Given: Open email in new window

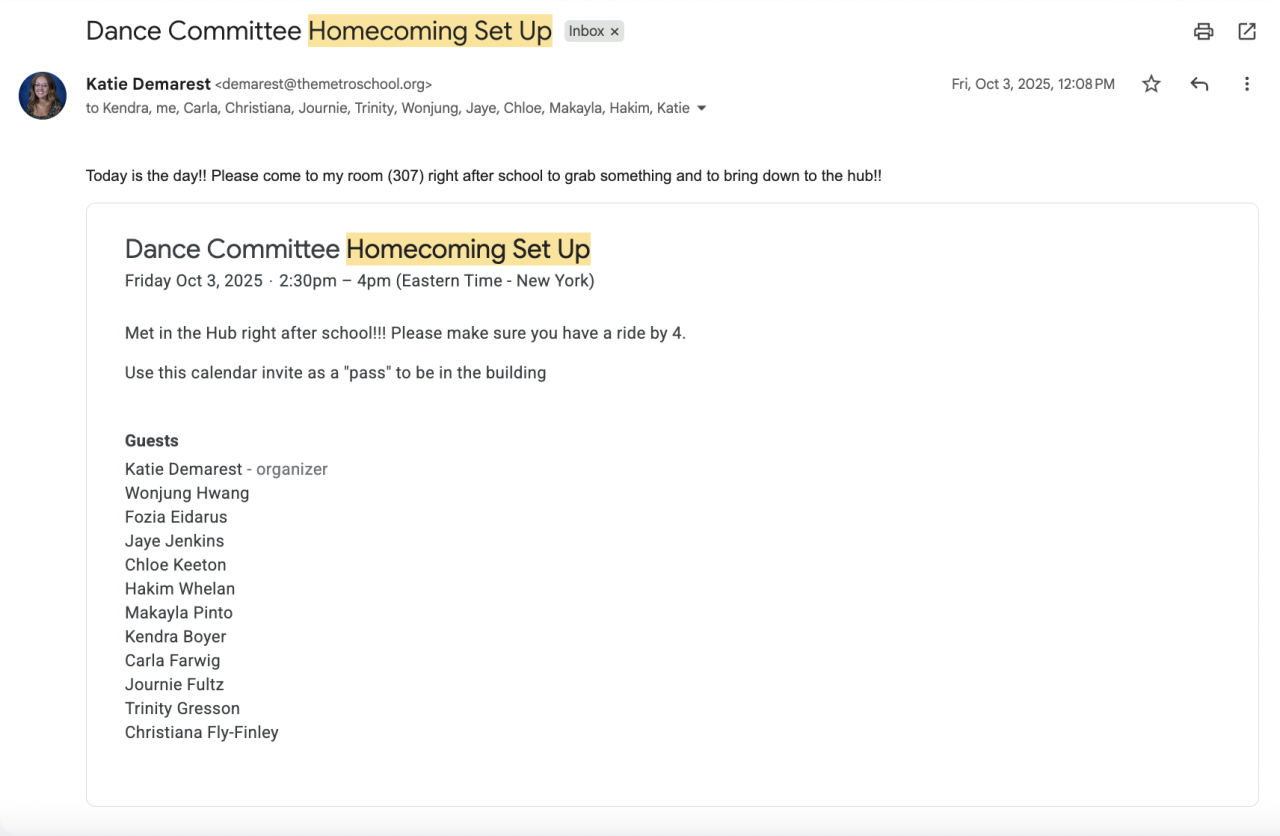Looking at the screenshot, I should tap(1247, 31).
